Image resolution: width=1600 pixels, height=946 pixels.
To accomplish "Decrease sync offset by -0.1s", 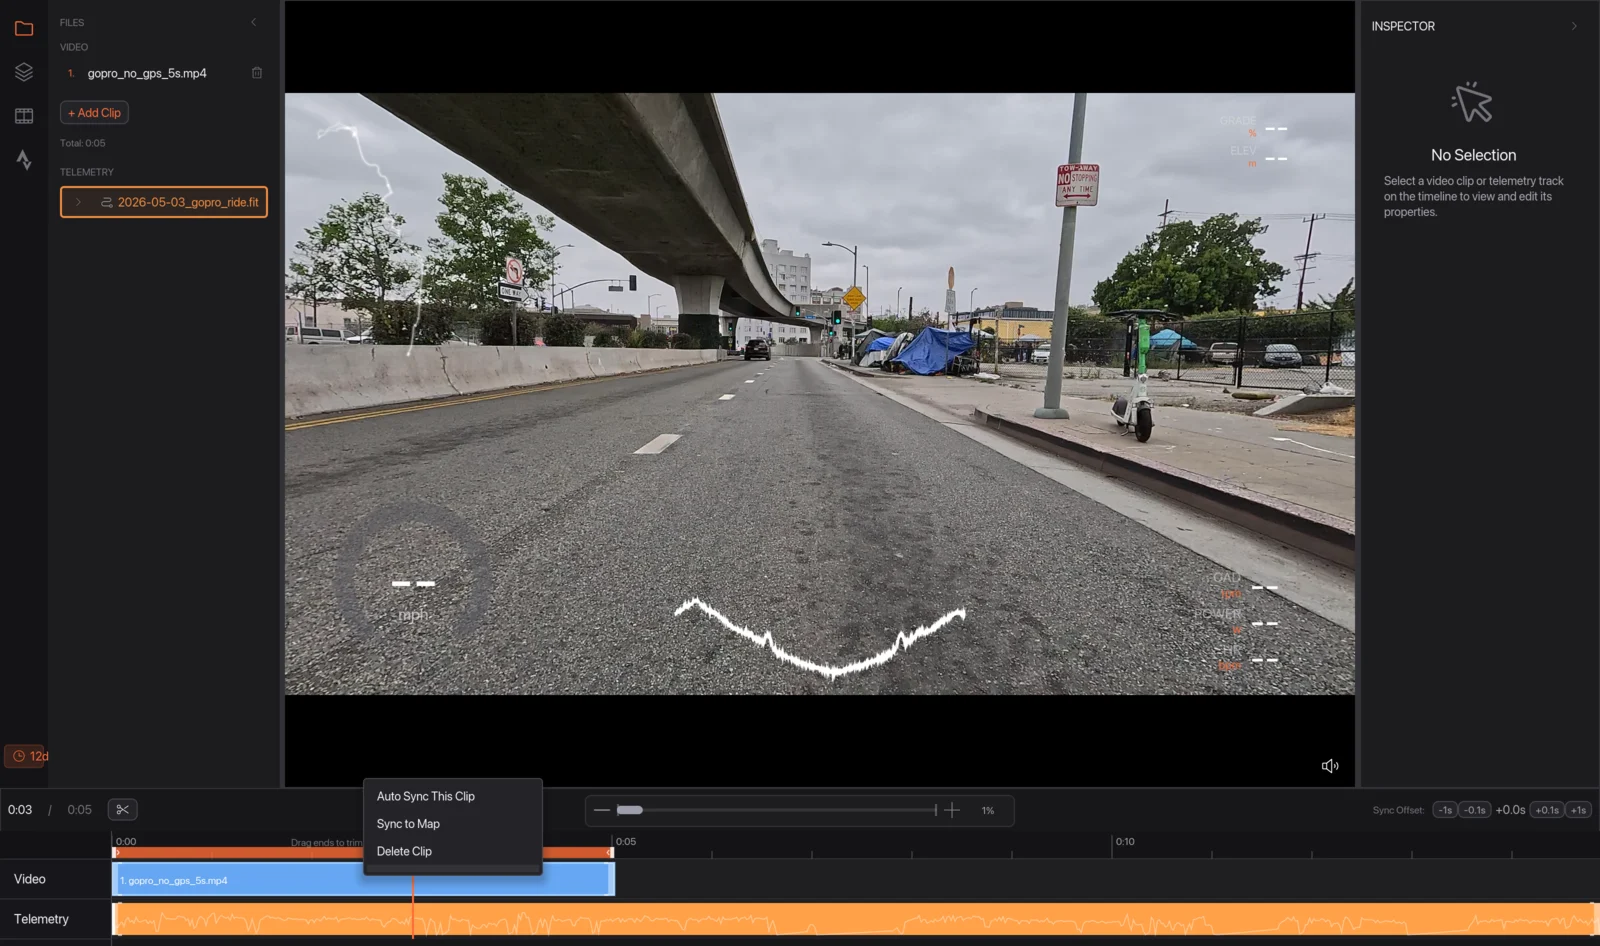I will click(x=1475, y=810).
